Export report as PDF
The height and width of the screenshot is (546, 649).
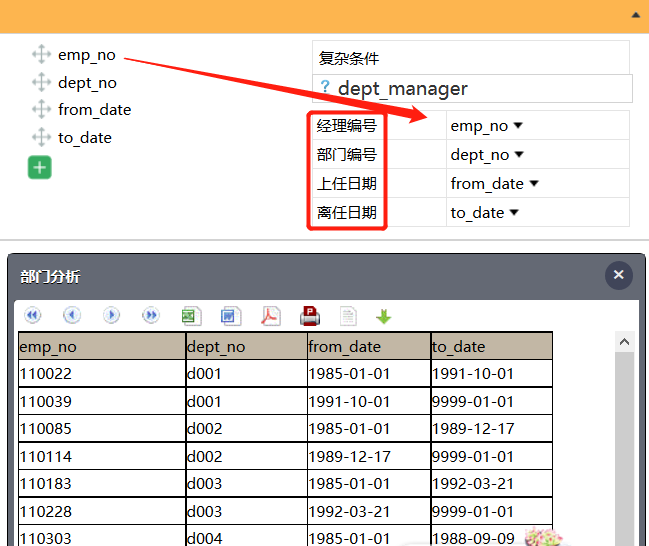[271, 316]
